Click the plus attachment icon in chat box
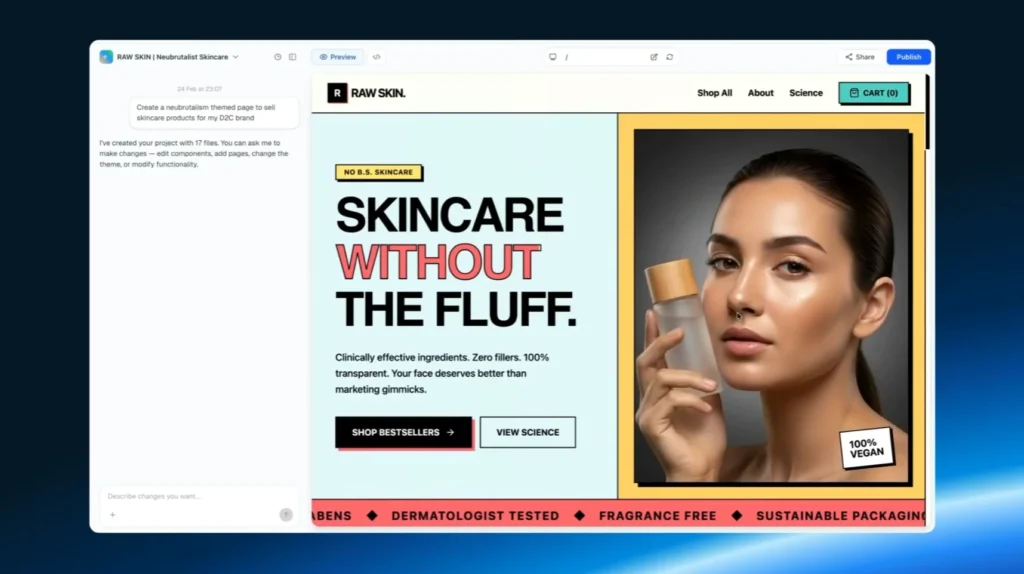 tap(112, 515)
